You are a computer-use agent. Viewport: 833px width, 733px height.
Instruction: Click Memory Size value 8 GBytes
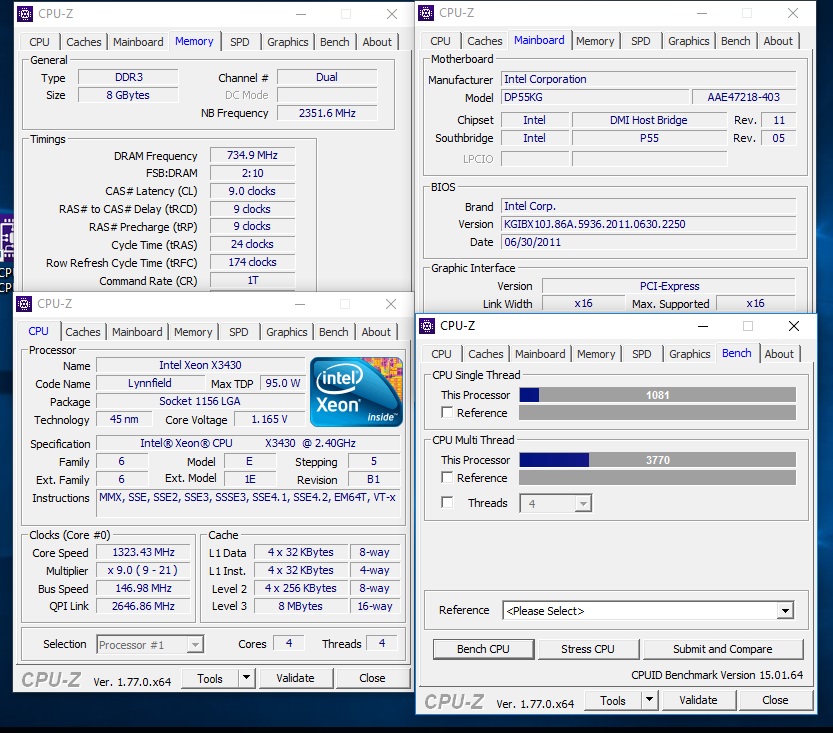point(129,95)
